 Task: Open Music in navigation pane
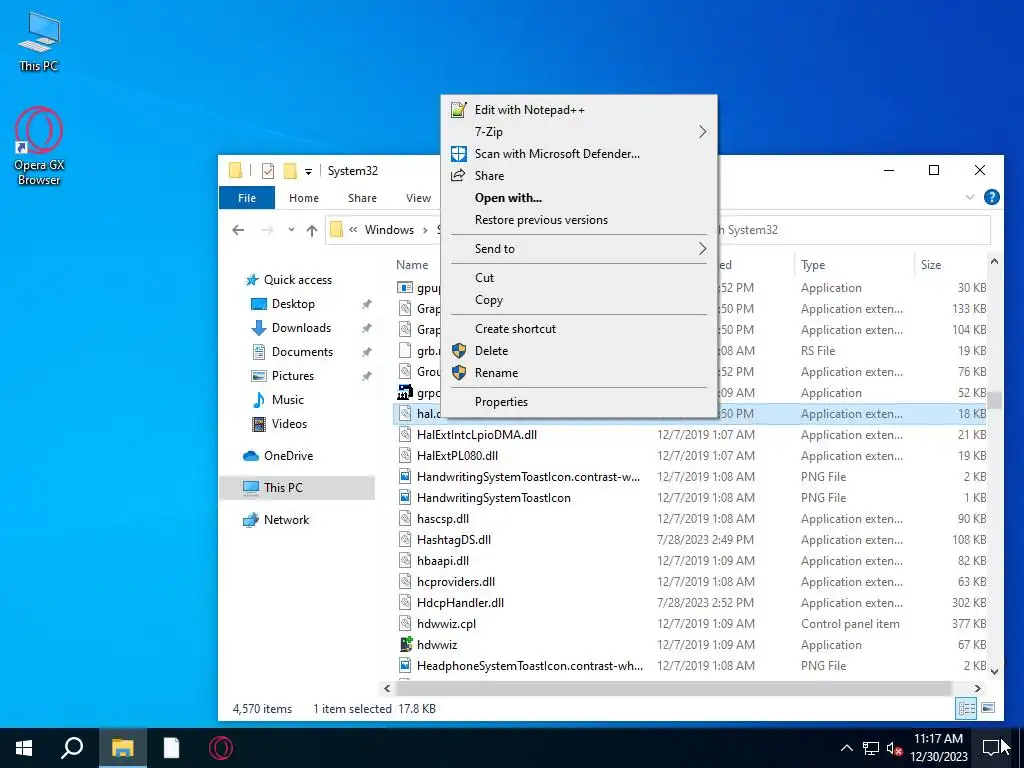287,400
